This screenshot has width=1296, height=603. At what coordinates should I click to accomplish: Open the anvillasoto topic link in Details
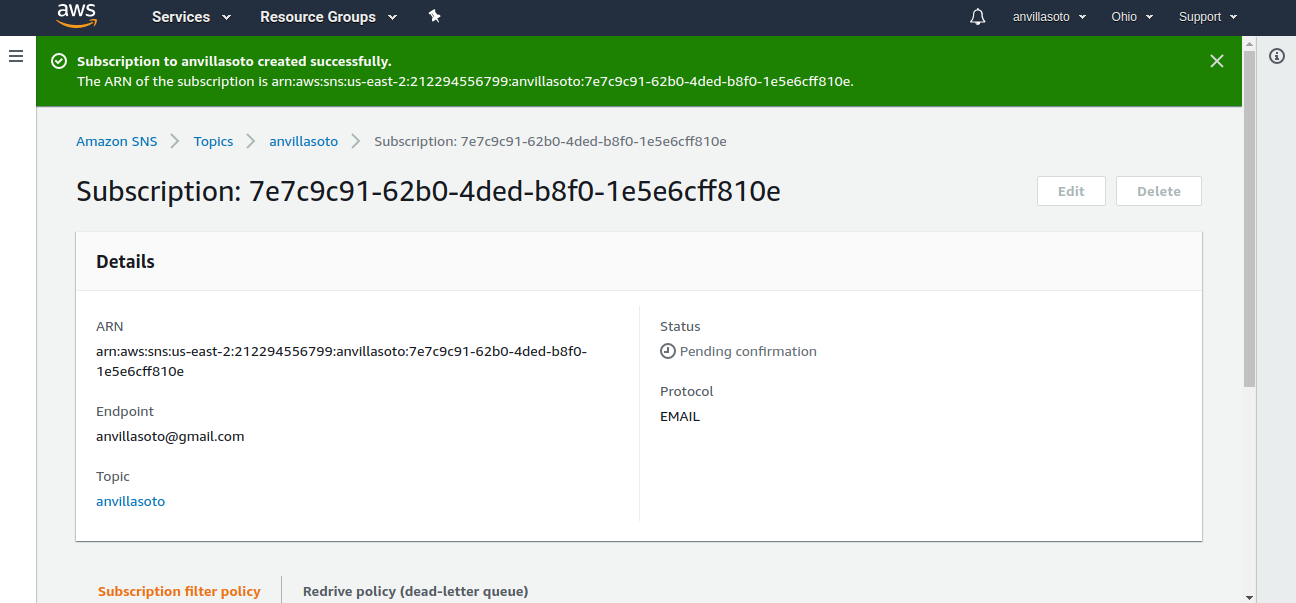click(x=130, y=501)
